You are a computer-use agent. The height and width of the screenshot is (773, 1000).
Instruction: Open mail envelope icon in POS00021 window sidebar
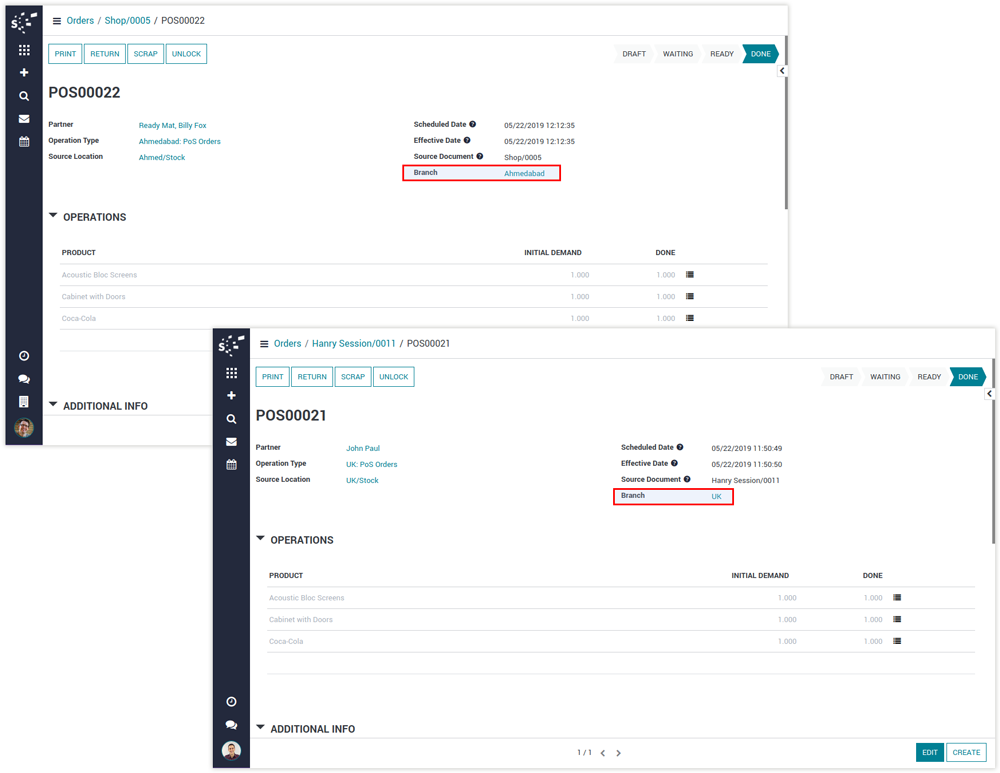click(231, 442)
